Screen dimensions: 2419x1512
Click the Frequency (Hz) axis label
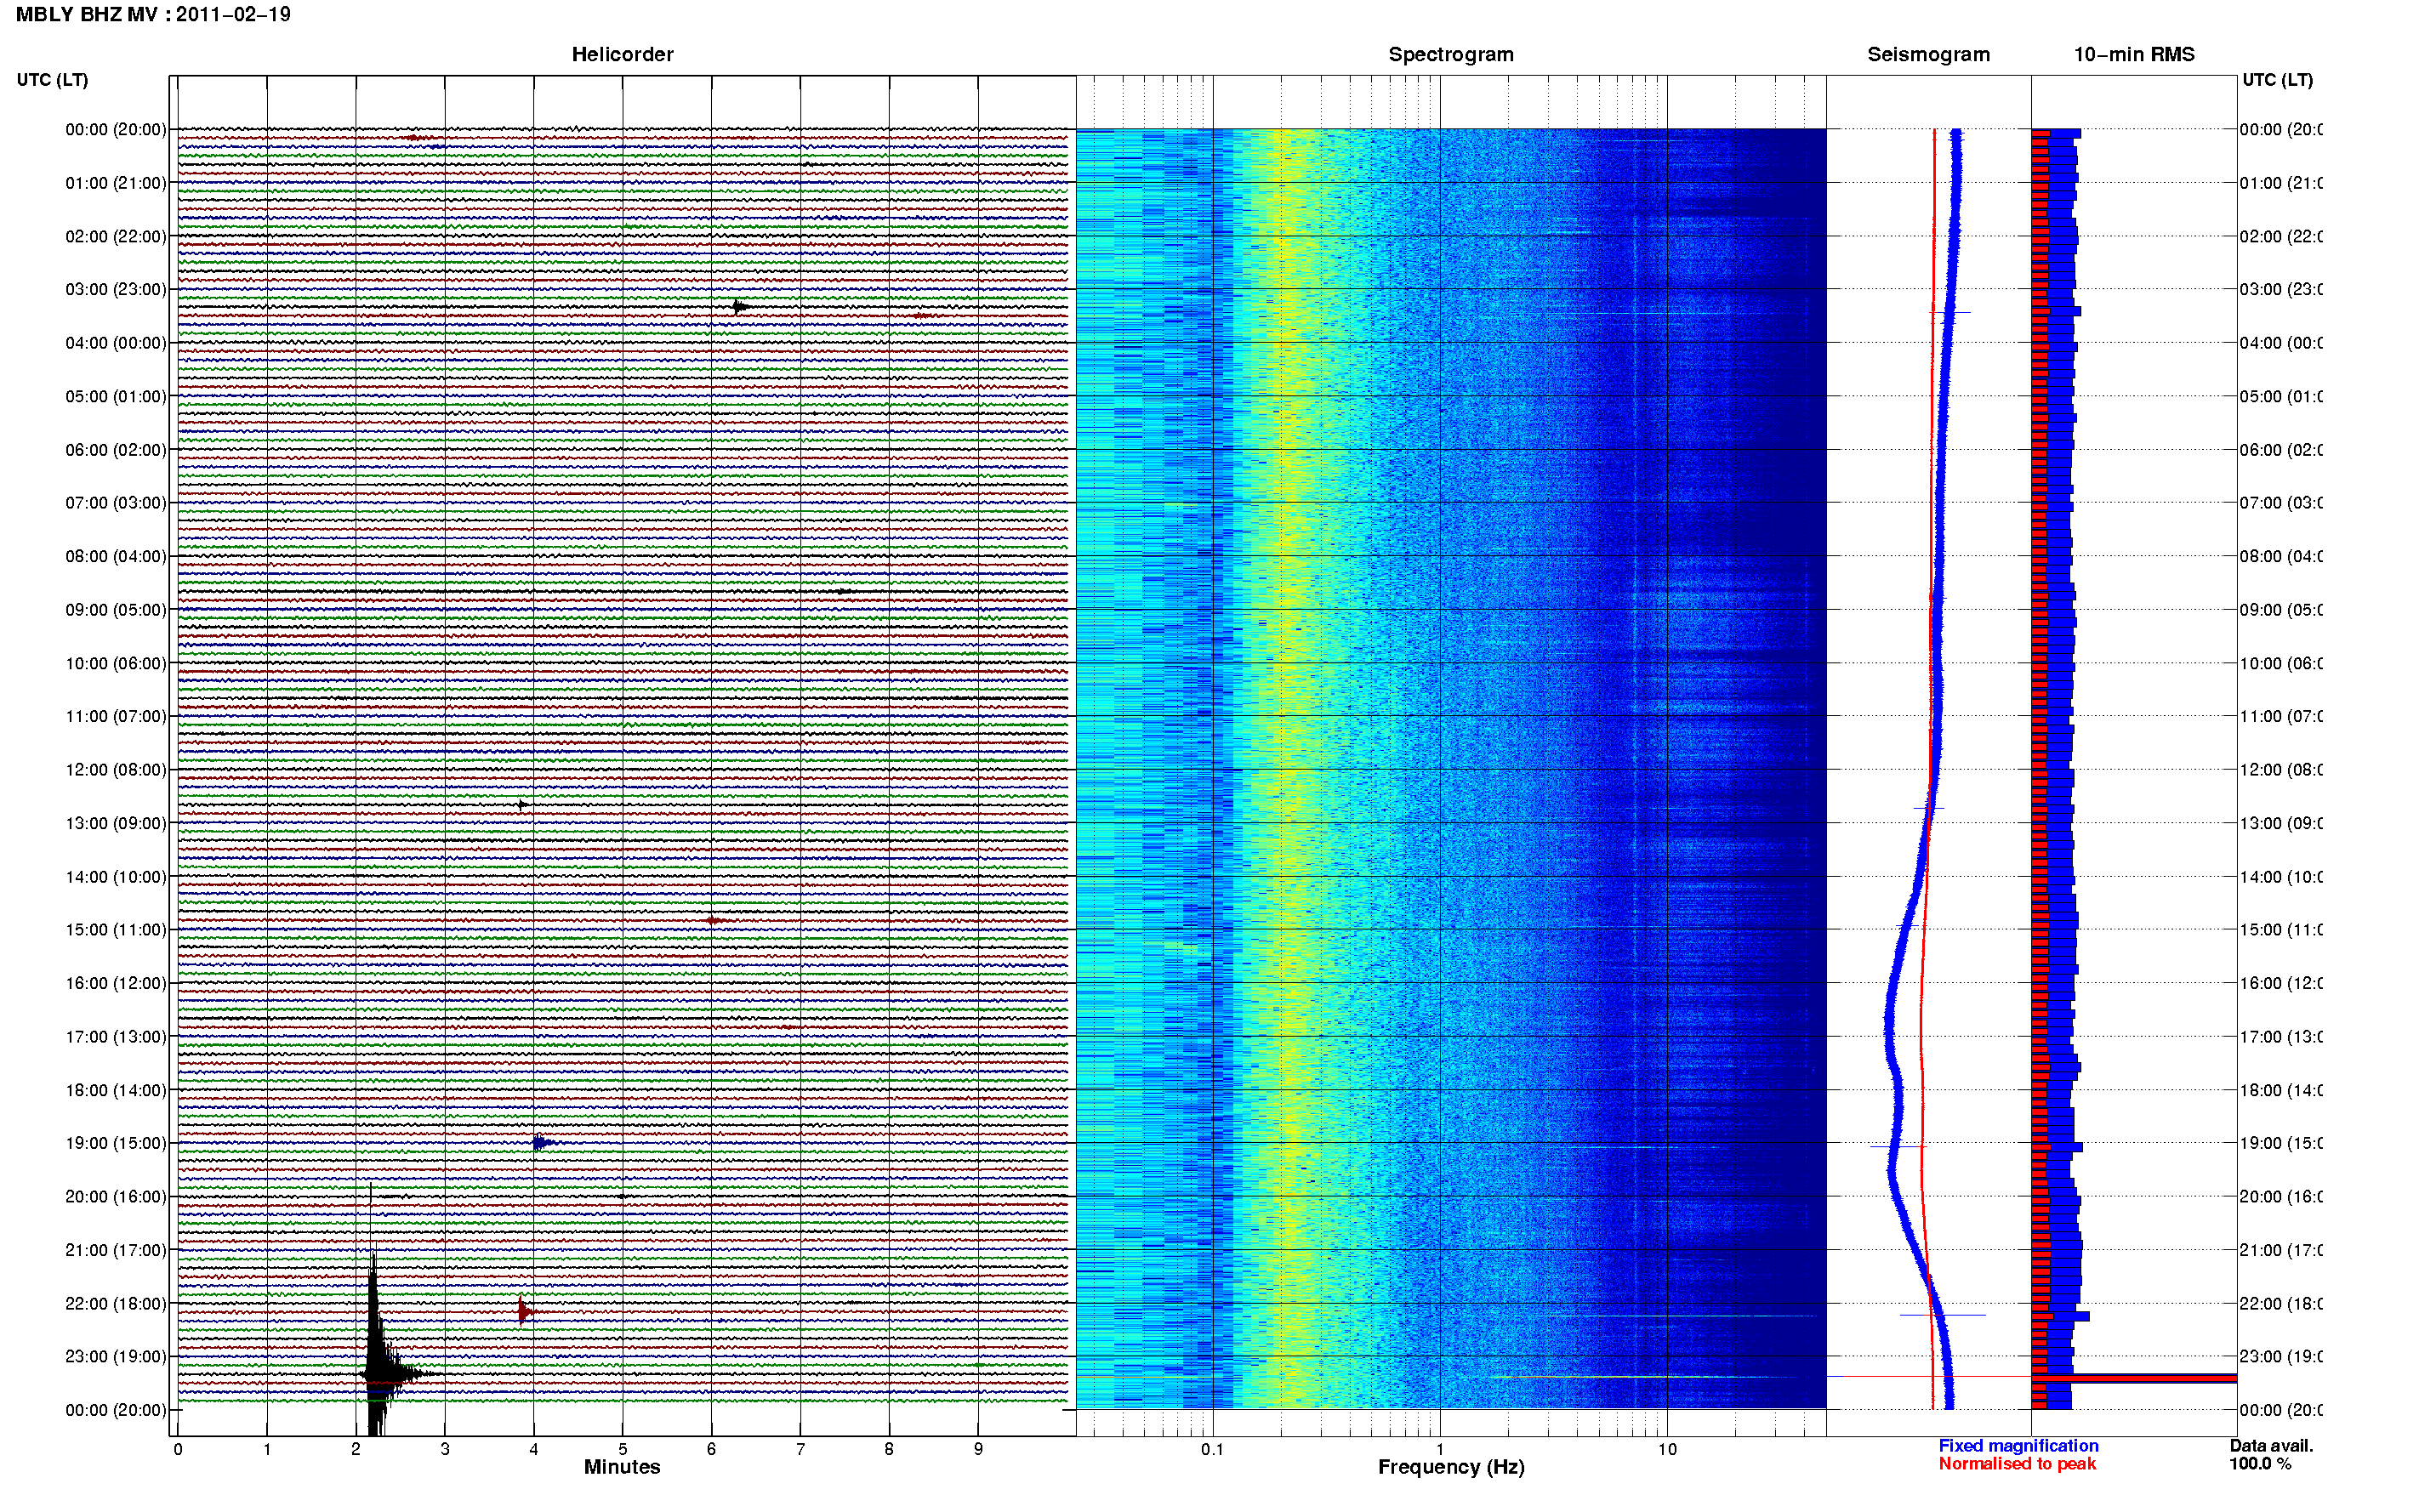[1451, 1467]
